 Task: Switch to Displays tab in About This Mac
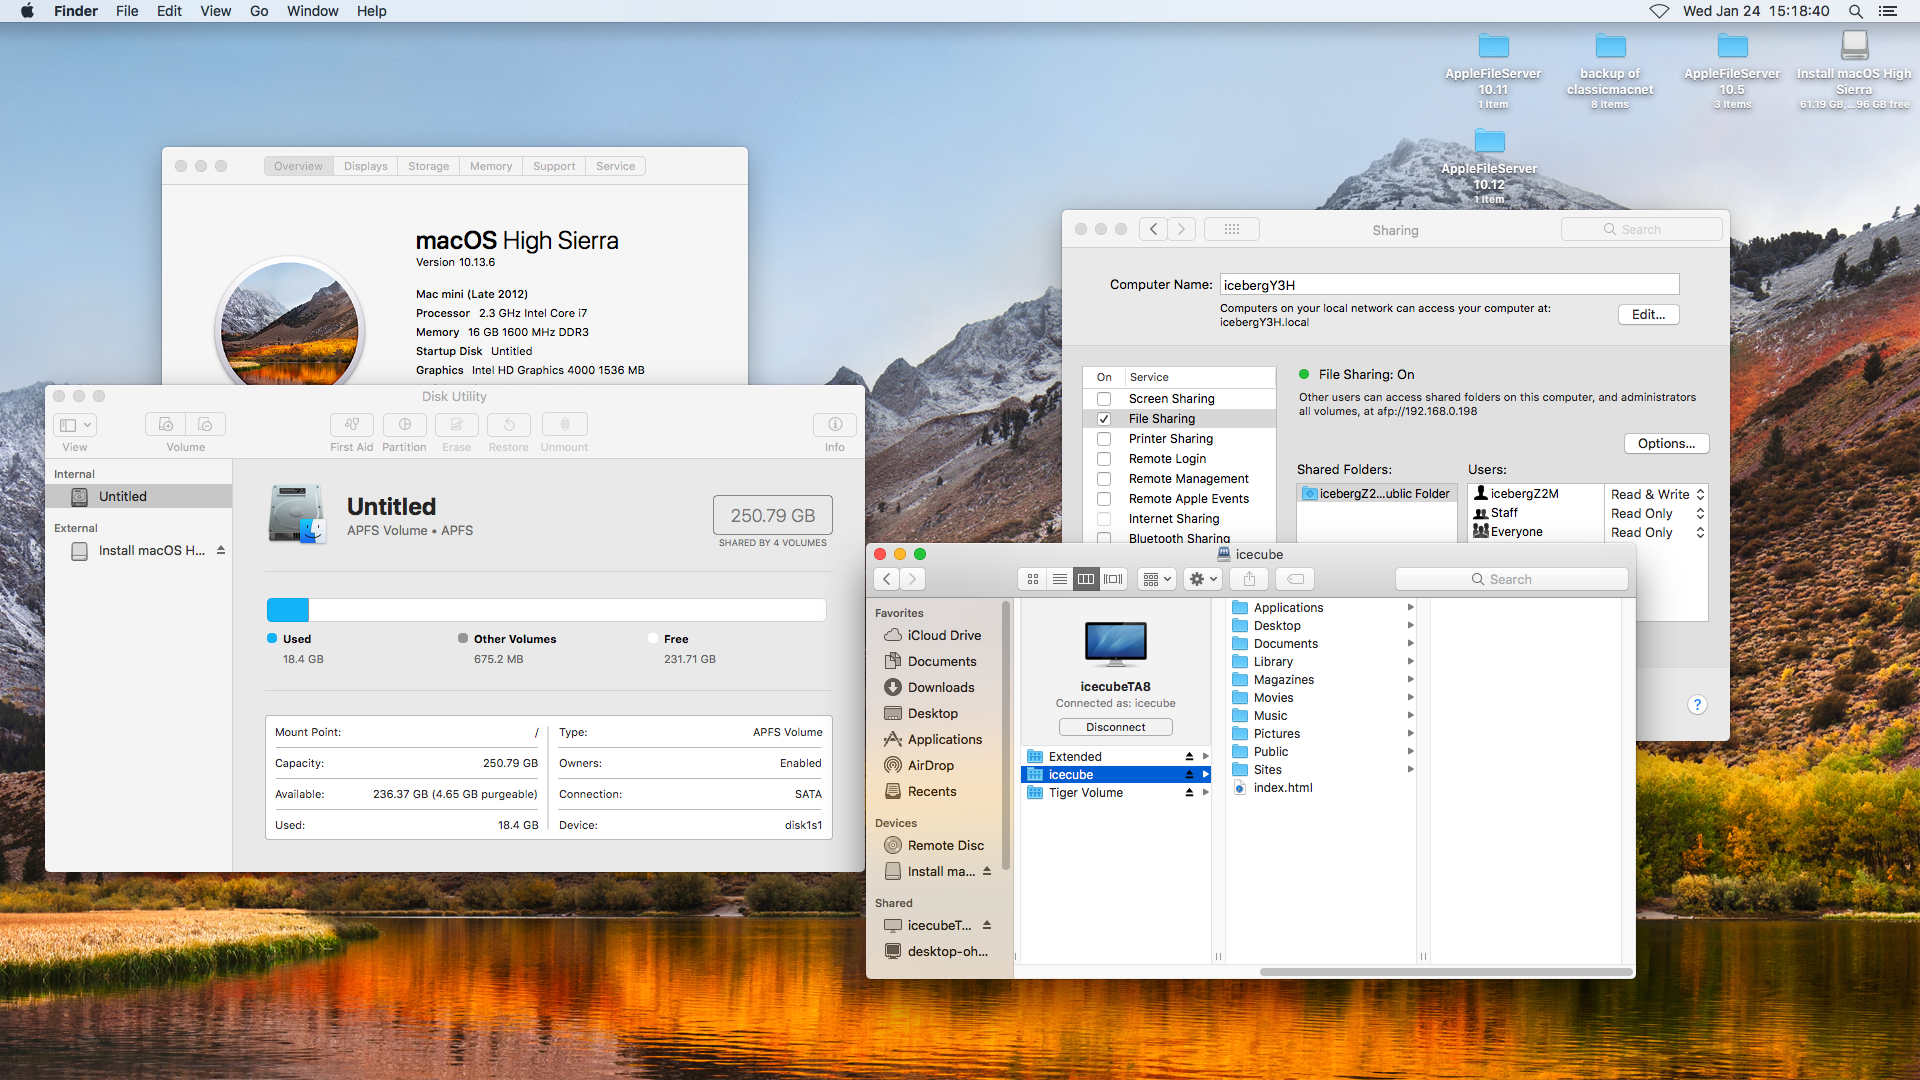pos(365,166)
